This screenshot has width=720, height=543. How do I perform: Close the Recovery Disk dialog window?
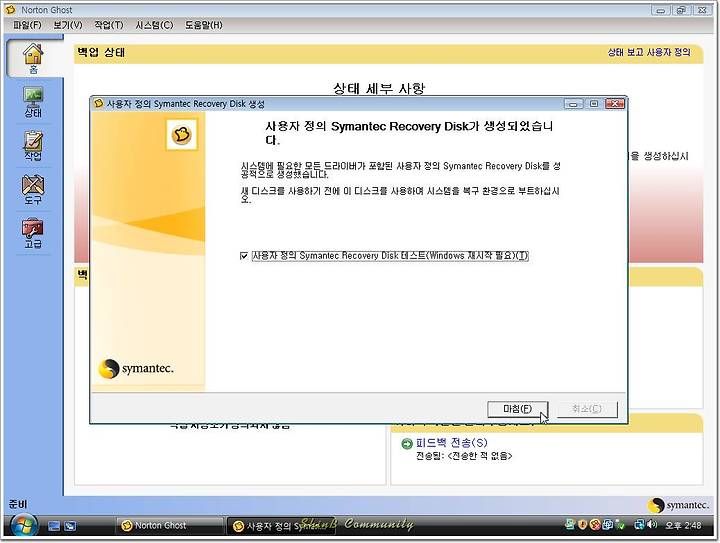pyautogui.click(x=614, y=104)
